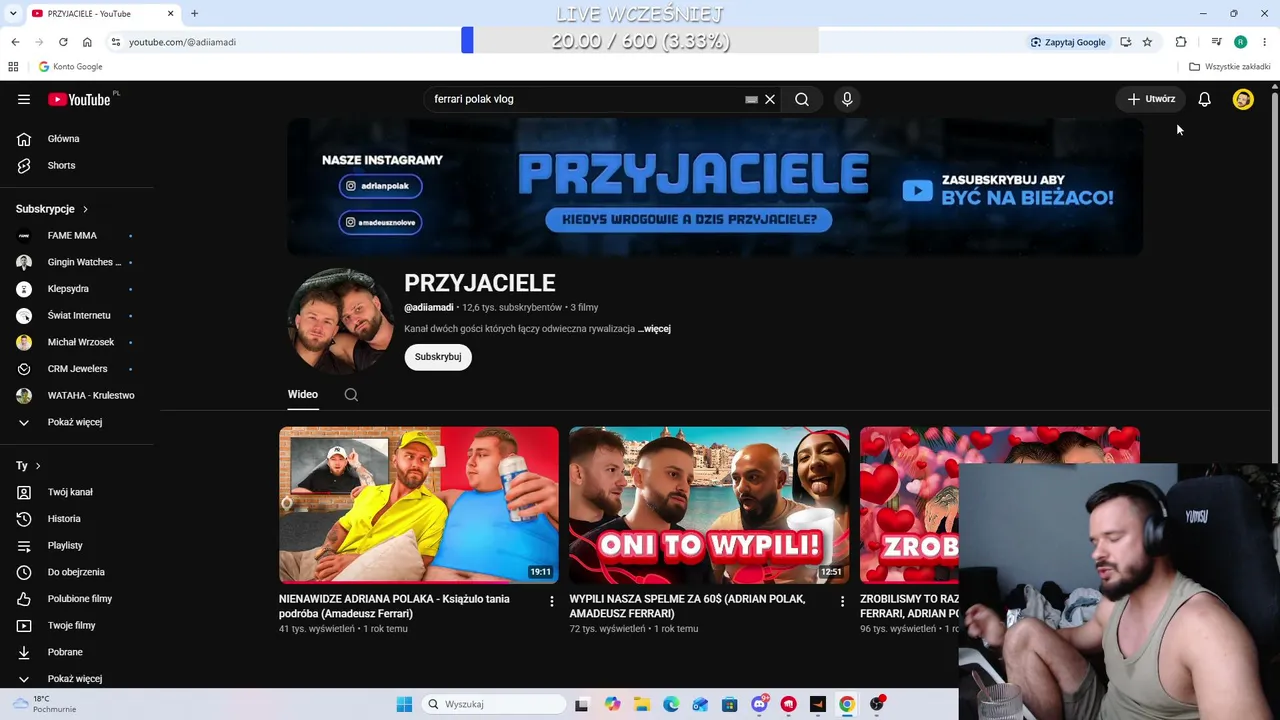This screenshot has width=1280, height=720.
Task: Submit the search with the magnifier icon
Action: pyautogui.click(x=802, y=99)
